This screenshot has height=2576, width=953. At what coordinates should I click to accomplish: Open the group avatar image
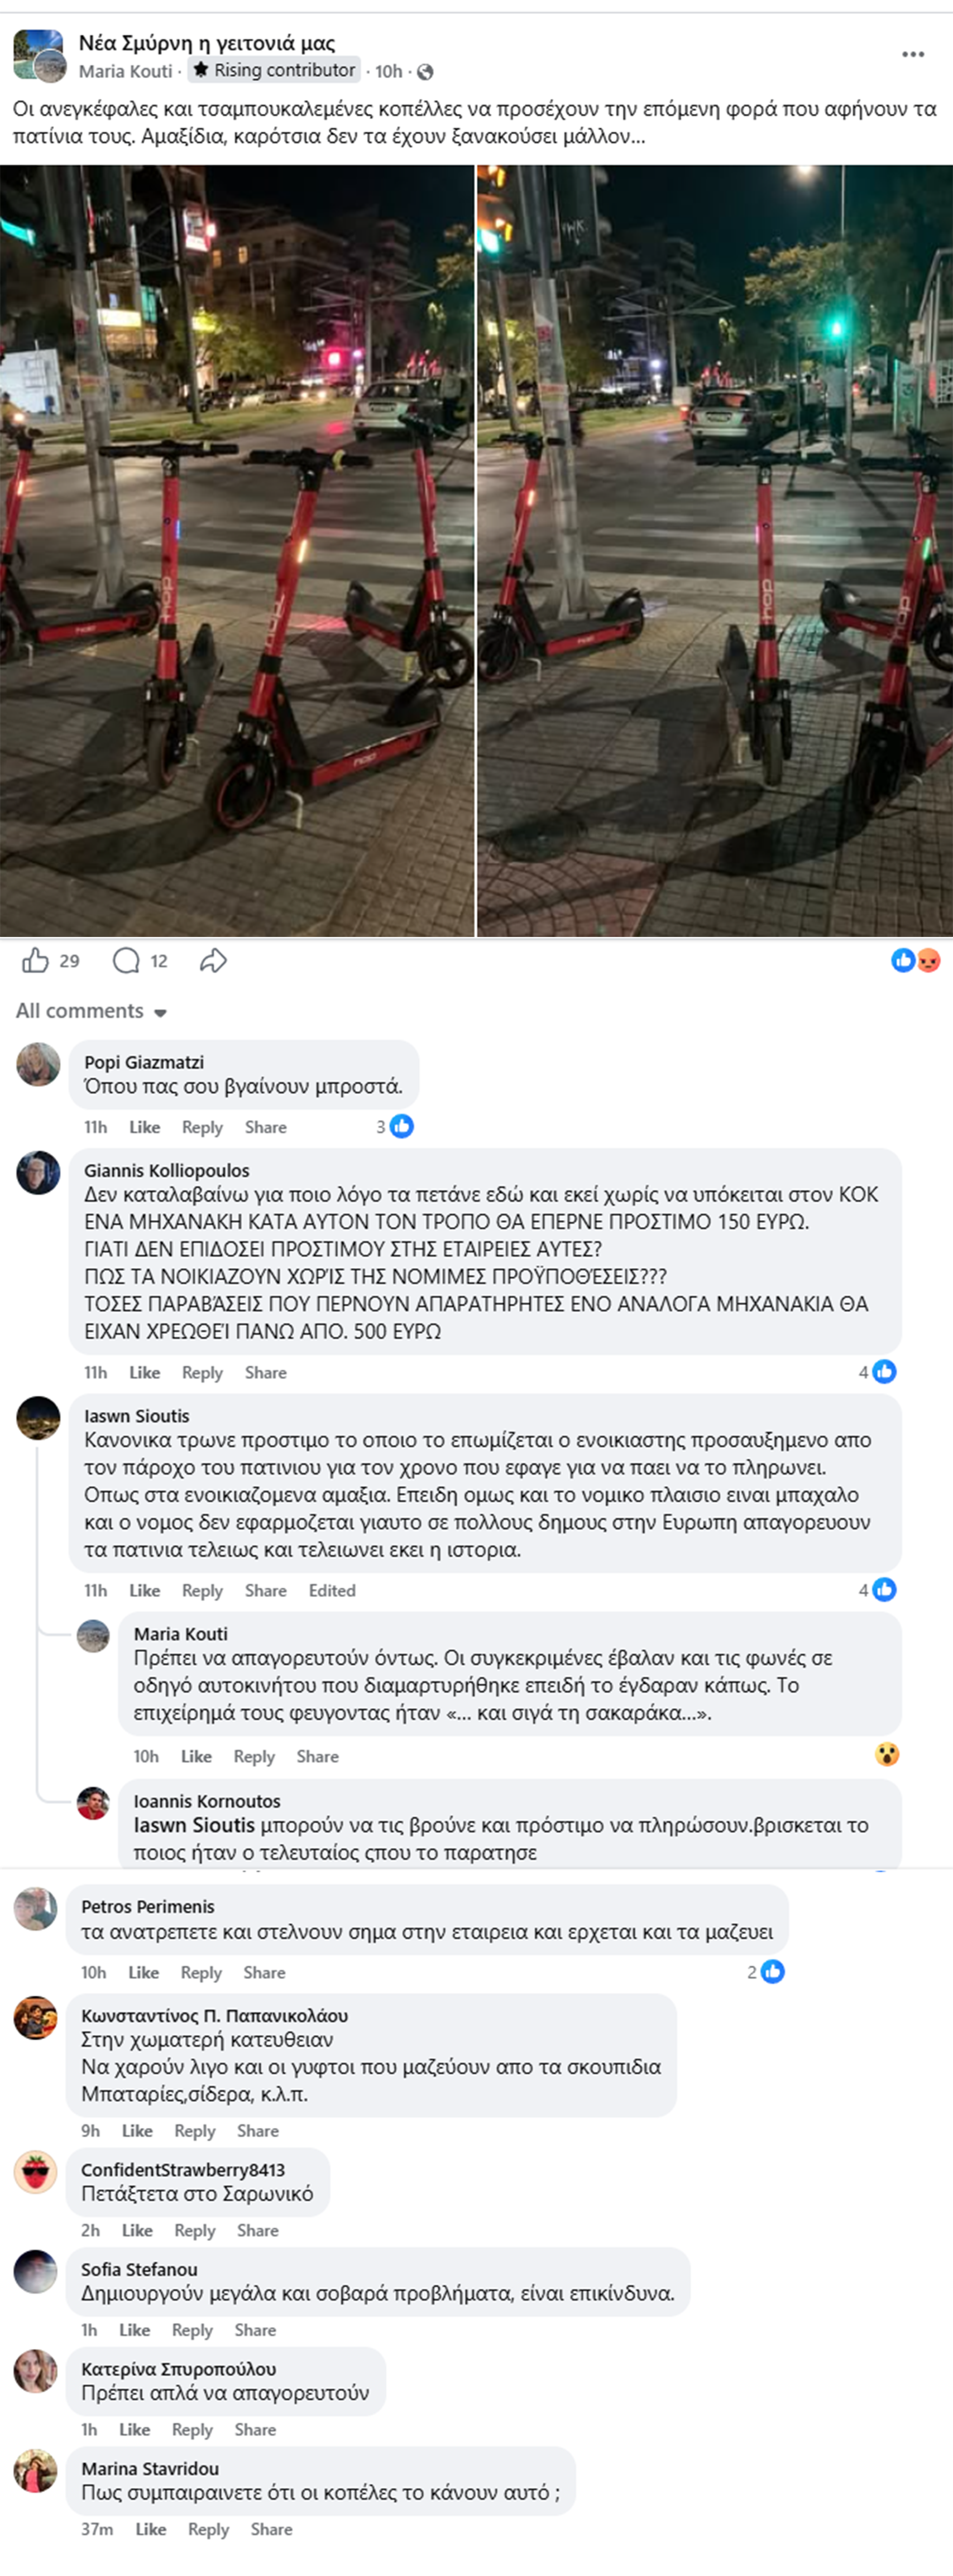(x=39, y=55)
